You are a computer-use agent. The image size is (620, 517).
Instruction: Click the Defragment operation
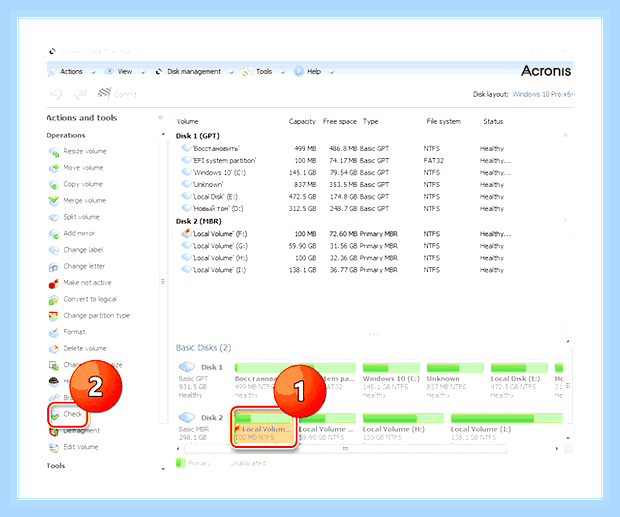(x=81, y=430)
